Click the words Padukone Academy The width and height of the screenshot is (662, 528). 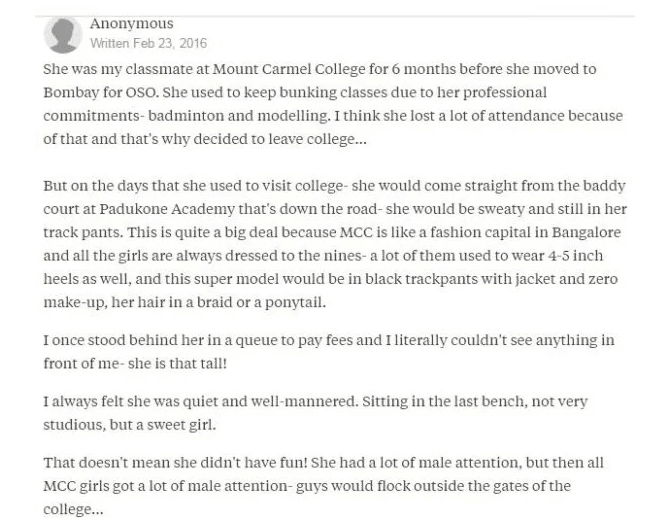coord(167,209)
